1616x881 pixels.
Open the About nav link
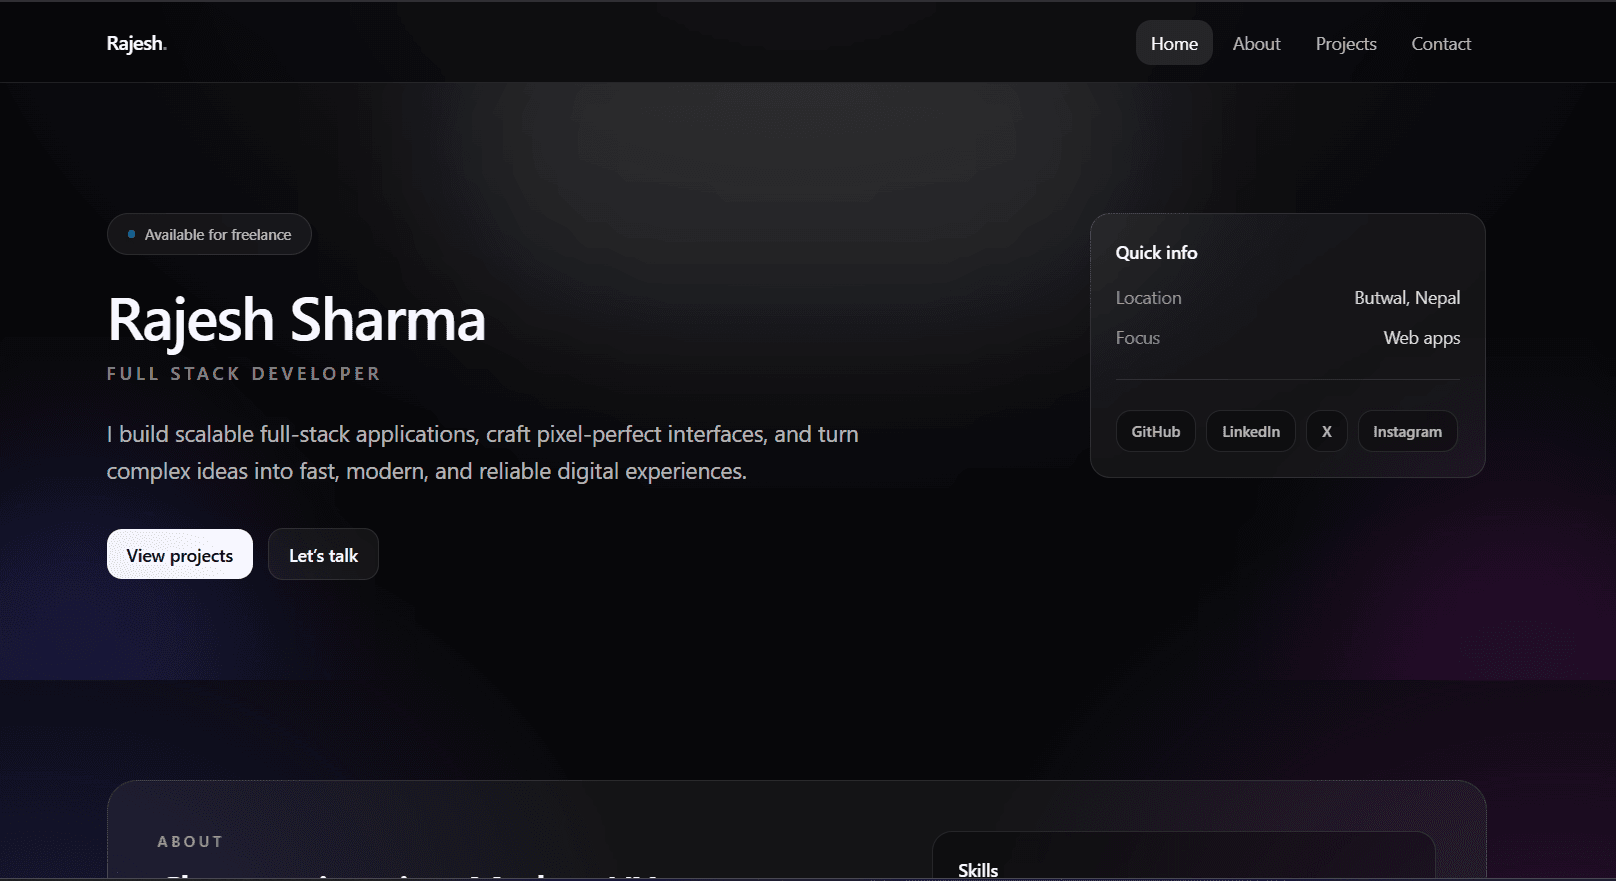1256,43
